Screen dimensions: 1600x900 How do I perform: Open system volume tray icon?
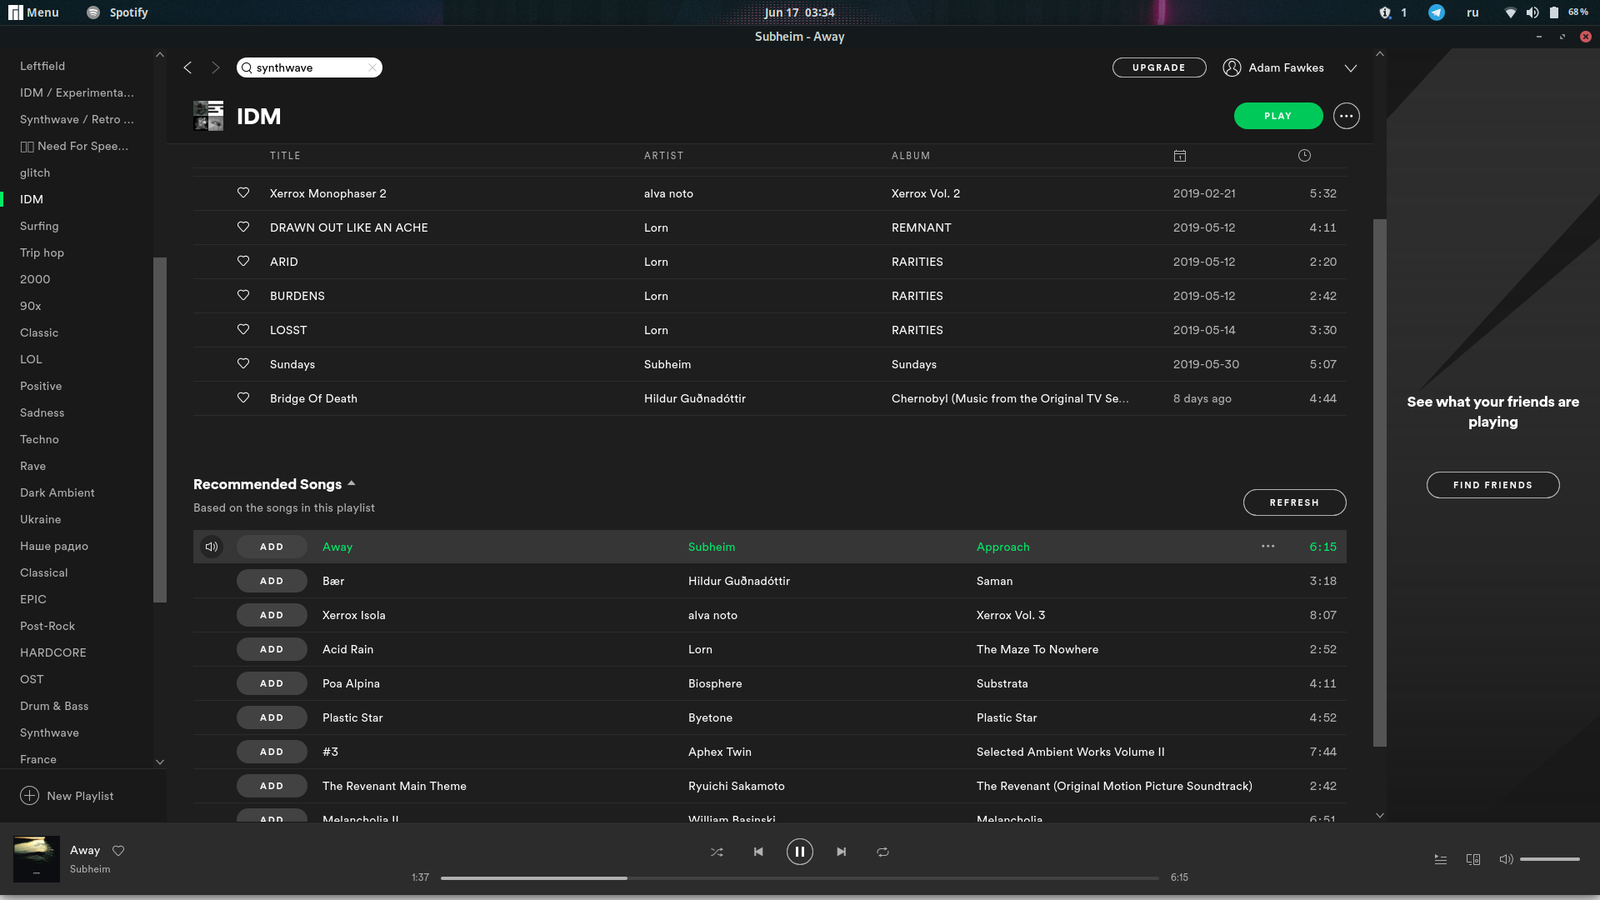1532,12
